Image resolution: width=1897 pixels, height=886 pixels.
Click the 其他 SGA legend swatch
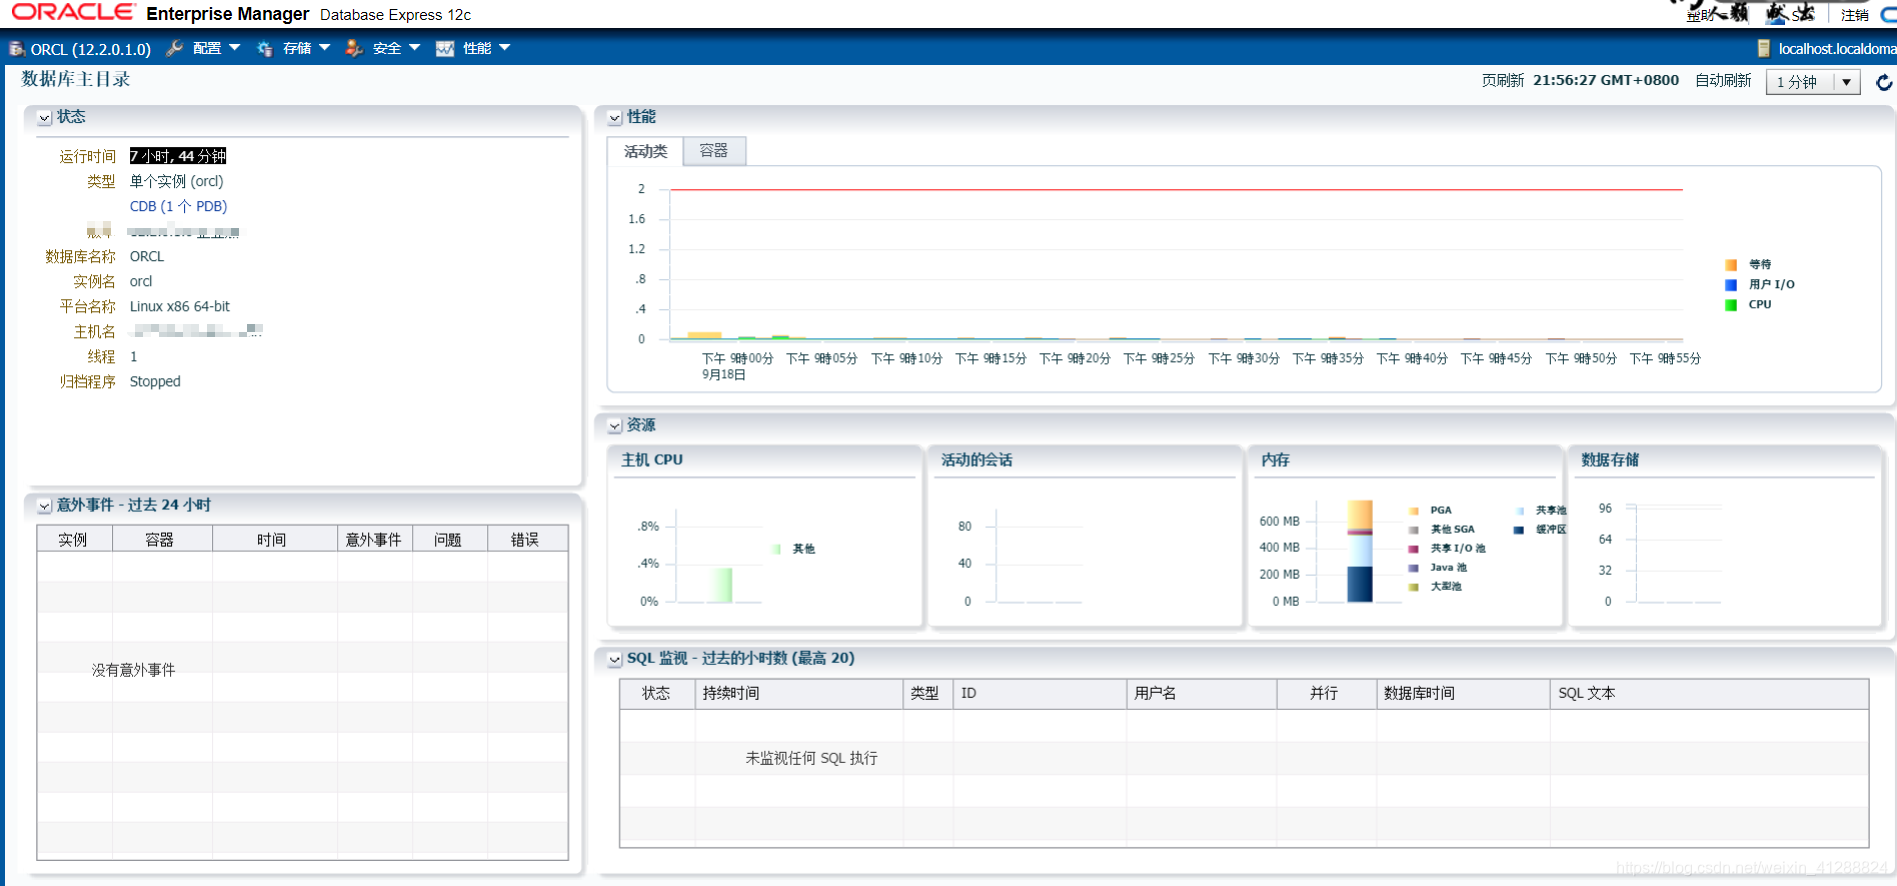(1414, 530)
